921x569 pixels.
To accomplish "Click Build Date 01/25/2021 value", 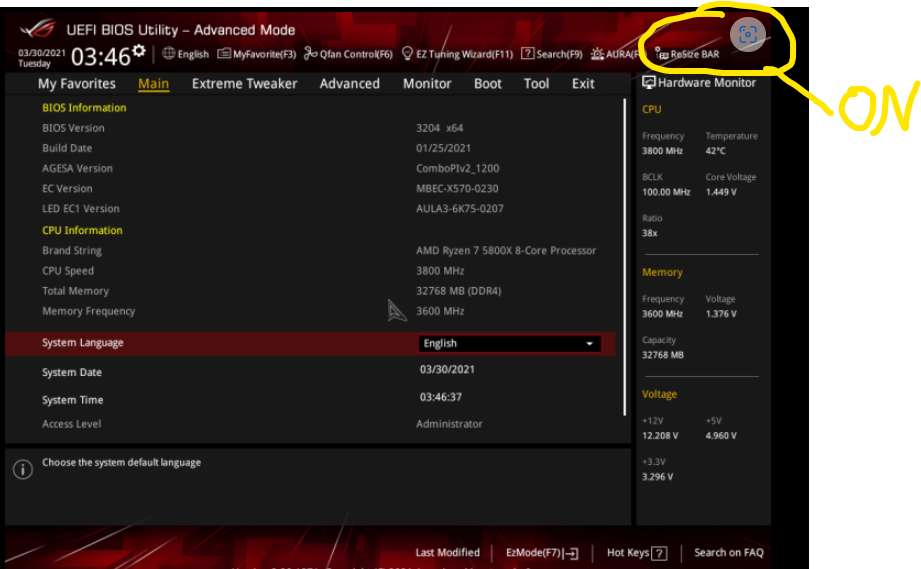I will point(443,149).
